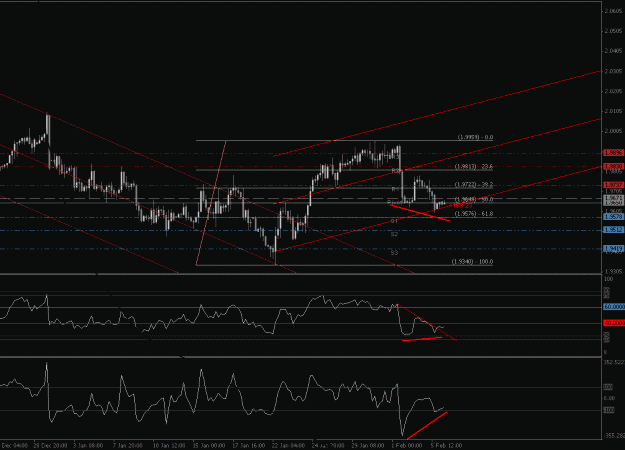Click the 5 Feb 12:00 time axis label
Image resolution: width=625 pixels, height=450 pixels.
pos(446,445)
